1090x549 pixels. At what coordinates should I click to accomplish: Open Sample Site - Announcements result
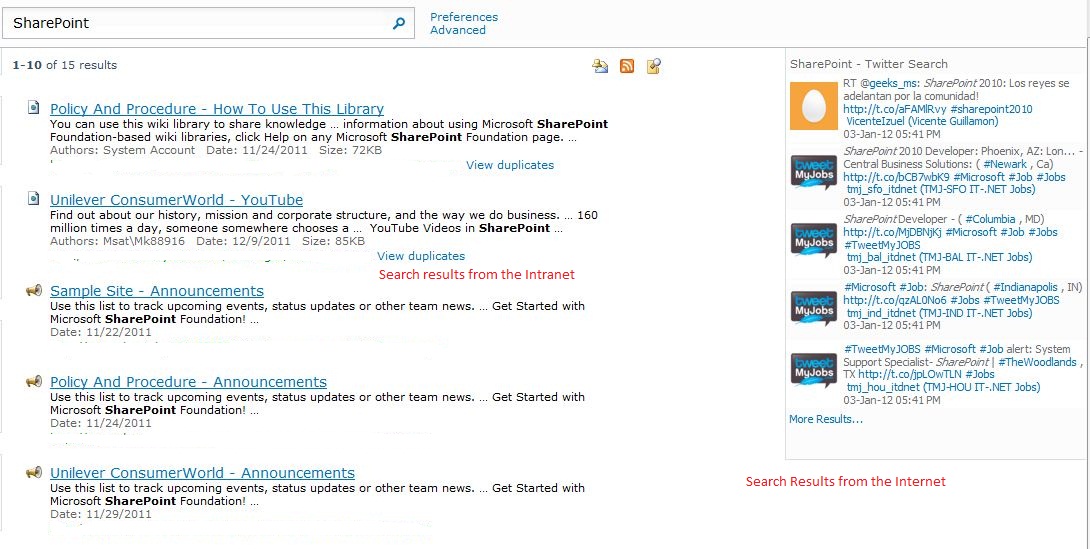pyautogui.click(x=157, y=290)
